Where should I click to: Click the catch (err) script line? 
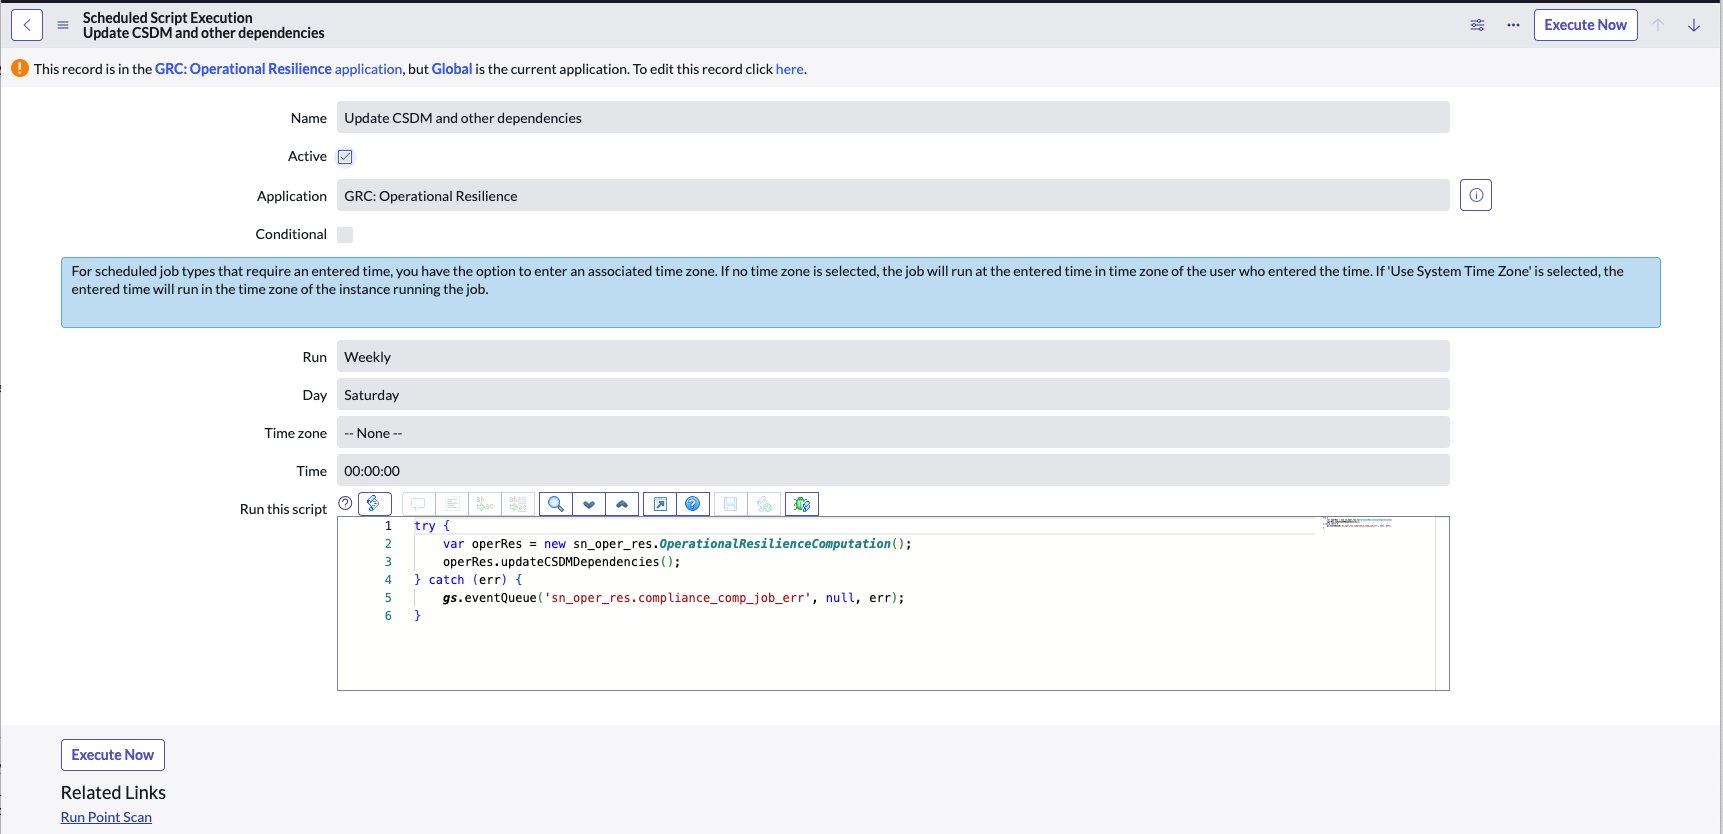click(468, 580)
